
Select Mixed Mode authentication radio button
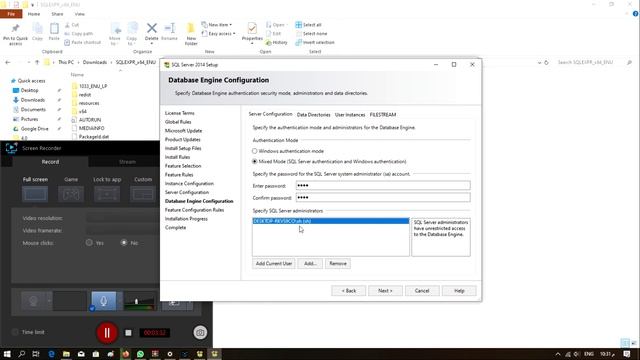tap(255, 162)
